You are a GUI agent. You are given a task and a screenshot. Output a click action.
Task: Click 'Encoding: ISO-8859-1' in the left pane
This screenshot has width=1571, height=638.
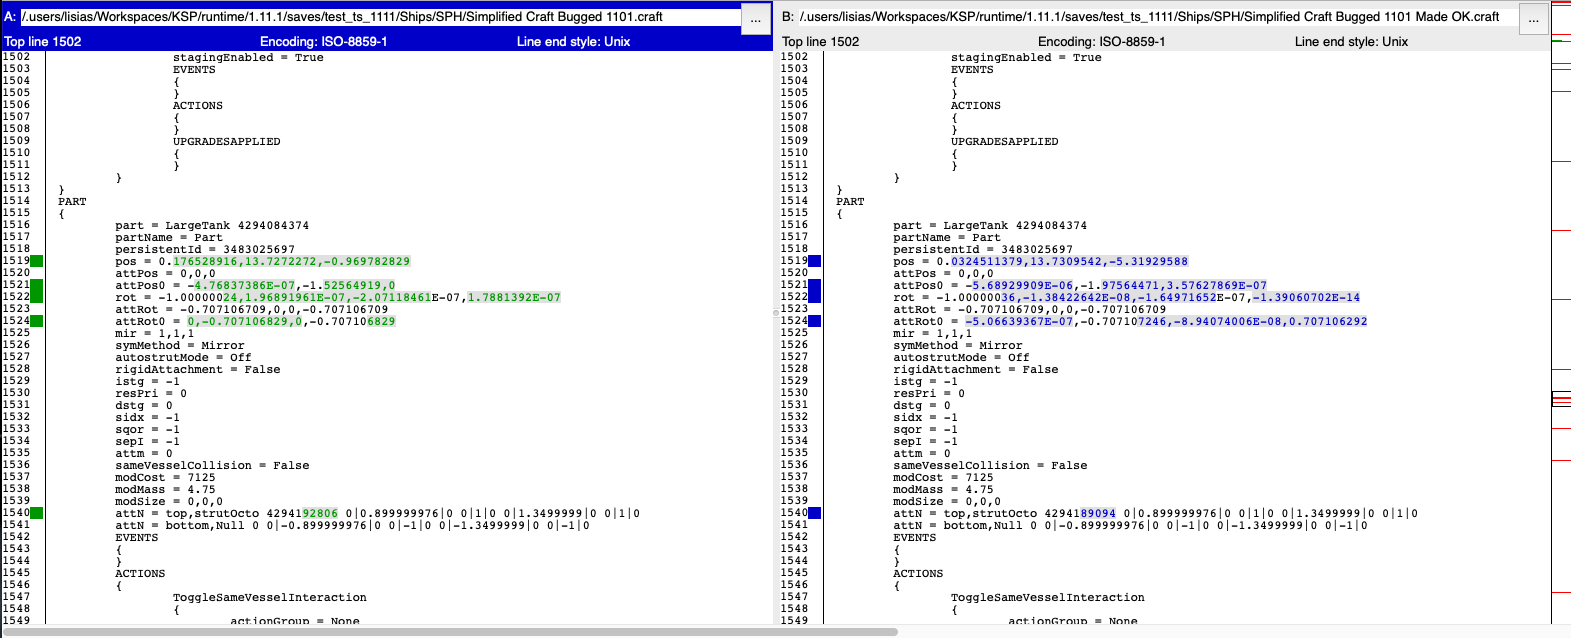[324, 42]
